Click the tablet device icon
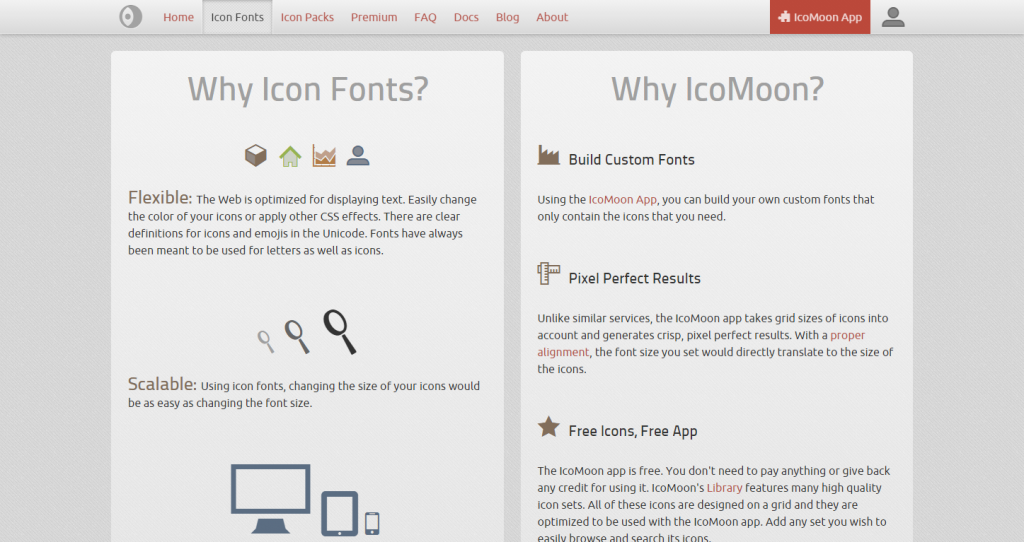 [x=340, y=513]
